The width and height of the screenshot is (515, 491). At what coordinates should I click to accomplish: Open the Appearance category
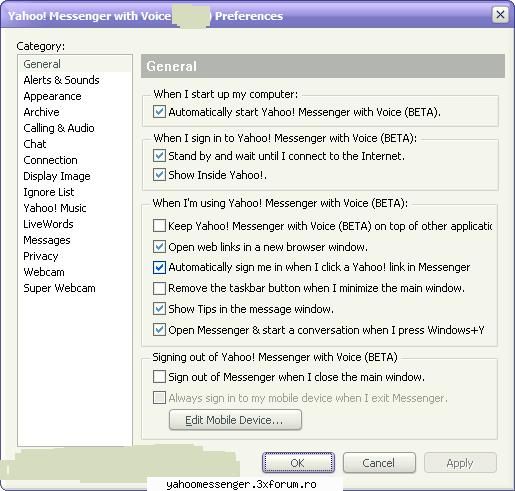tap(52, 96)
